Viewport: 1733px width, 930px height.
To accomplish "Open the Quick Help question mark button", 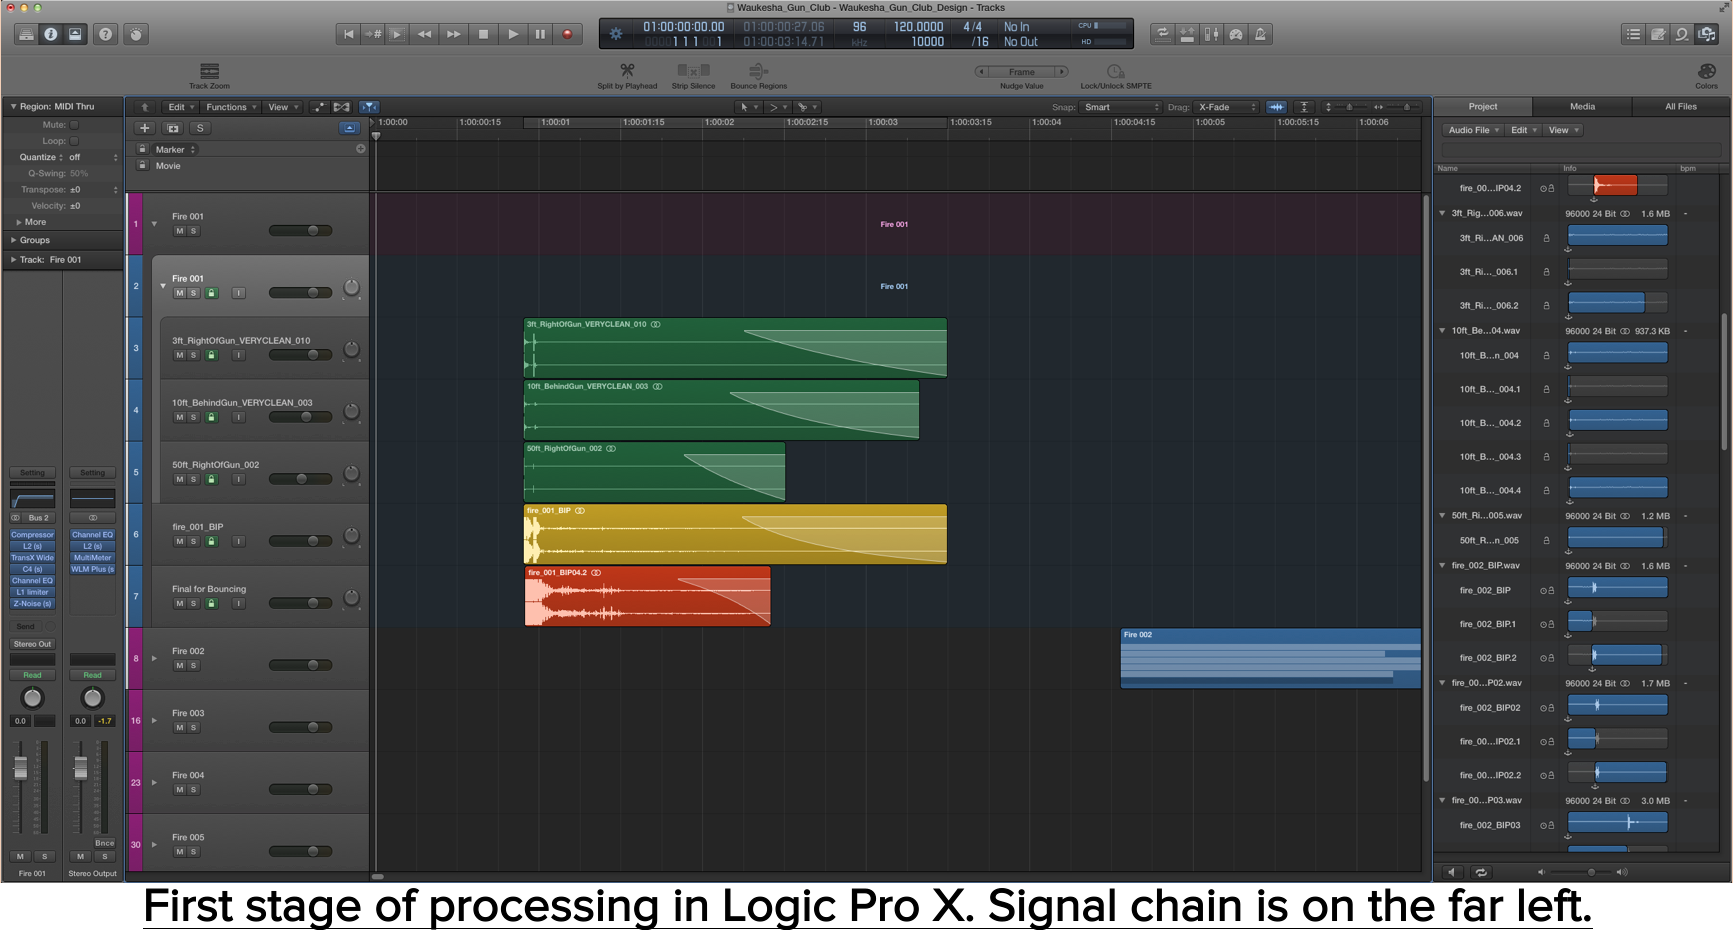I will point(105,34).
